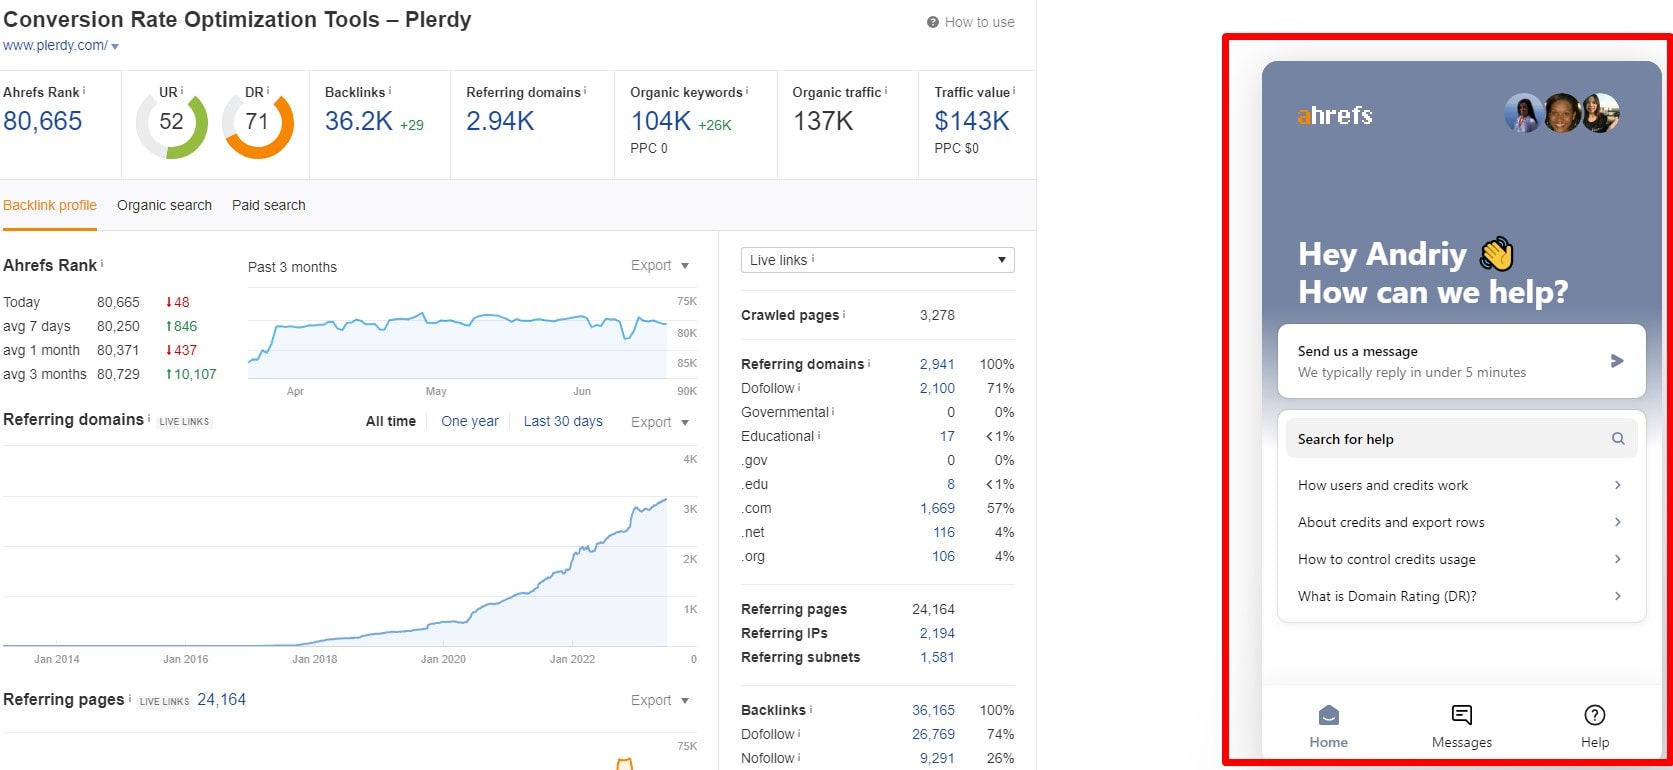1673x770 pixels.
Task: Click the Referring pages 24,164 link
Action: 221,699
